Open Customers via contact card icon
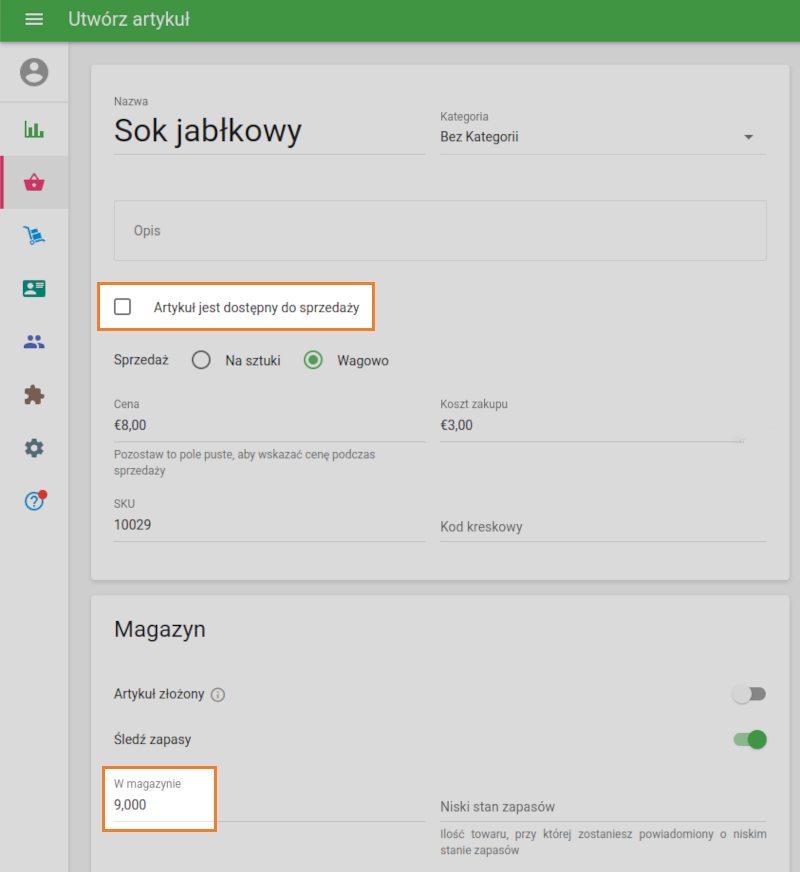This screenshot has width=800, height=872. pyautogui.click(x=35, y=288)
